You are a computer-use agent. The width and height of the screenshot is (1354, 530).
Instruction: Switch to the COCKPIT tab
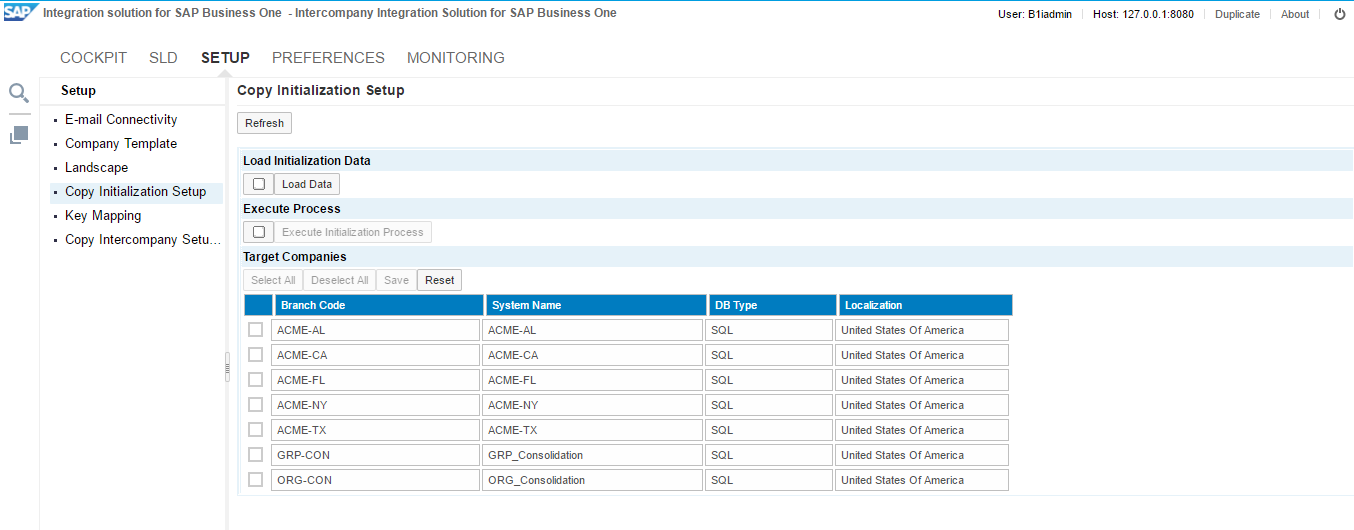click(x=93, y=58)
